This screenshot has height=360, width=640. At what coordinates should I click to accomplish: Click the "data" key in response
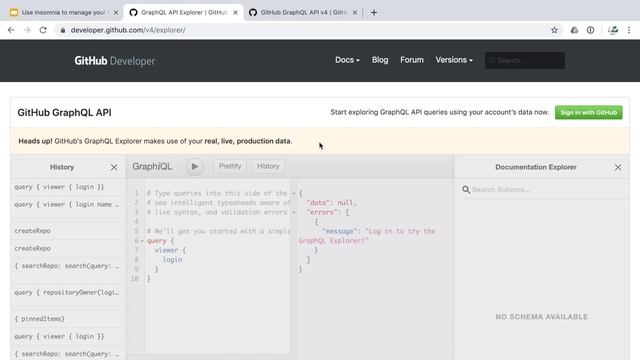tap(318, 203)
